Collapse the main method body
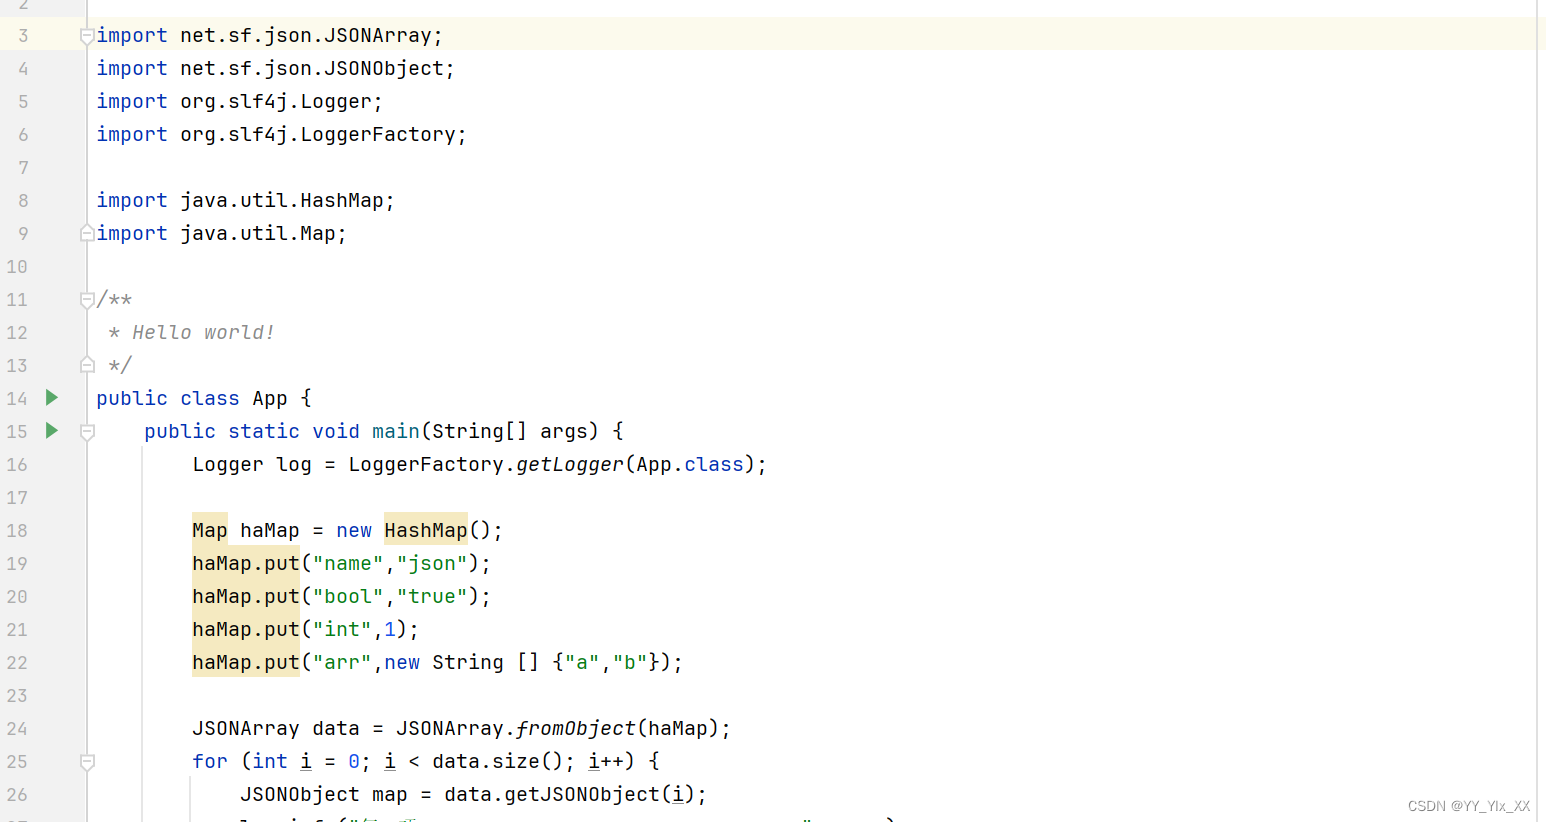Screen dimensions: 1546x822 pos(86,431)
